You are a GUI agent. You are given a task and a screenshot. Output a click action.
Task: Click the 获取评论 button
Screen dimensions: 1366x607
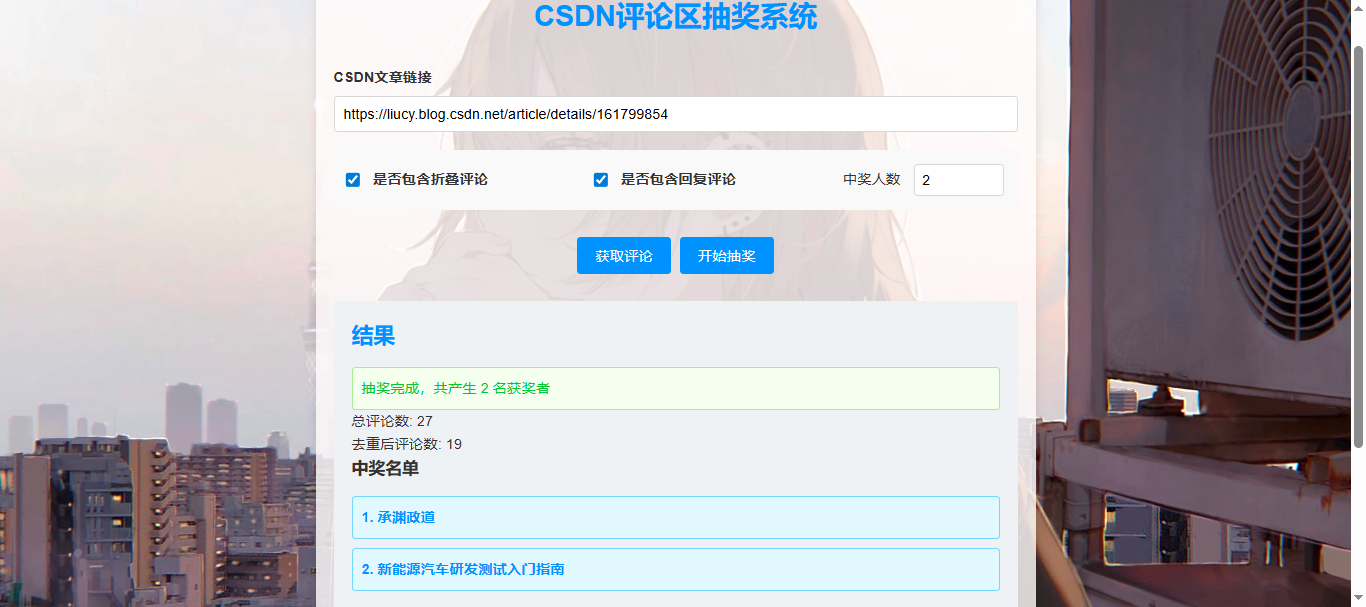(624, 256)
